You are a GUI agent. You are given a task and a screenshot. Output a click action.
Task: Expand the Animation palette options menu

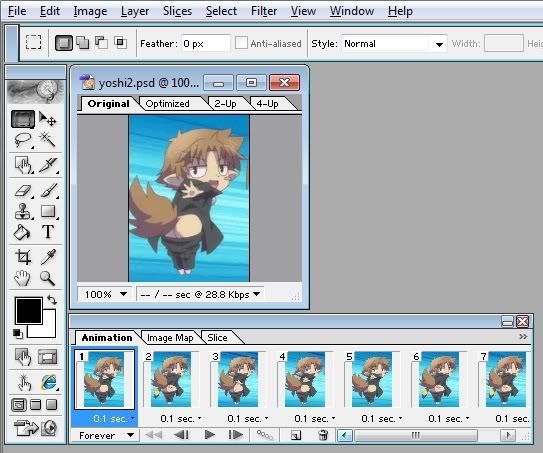(523, 337)
